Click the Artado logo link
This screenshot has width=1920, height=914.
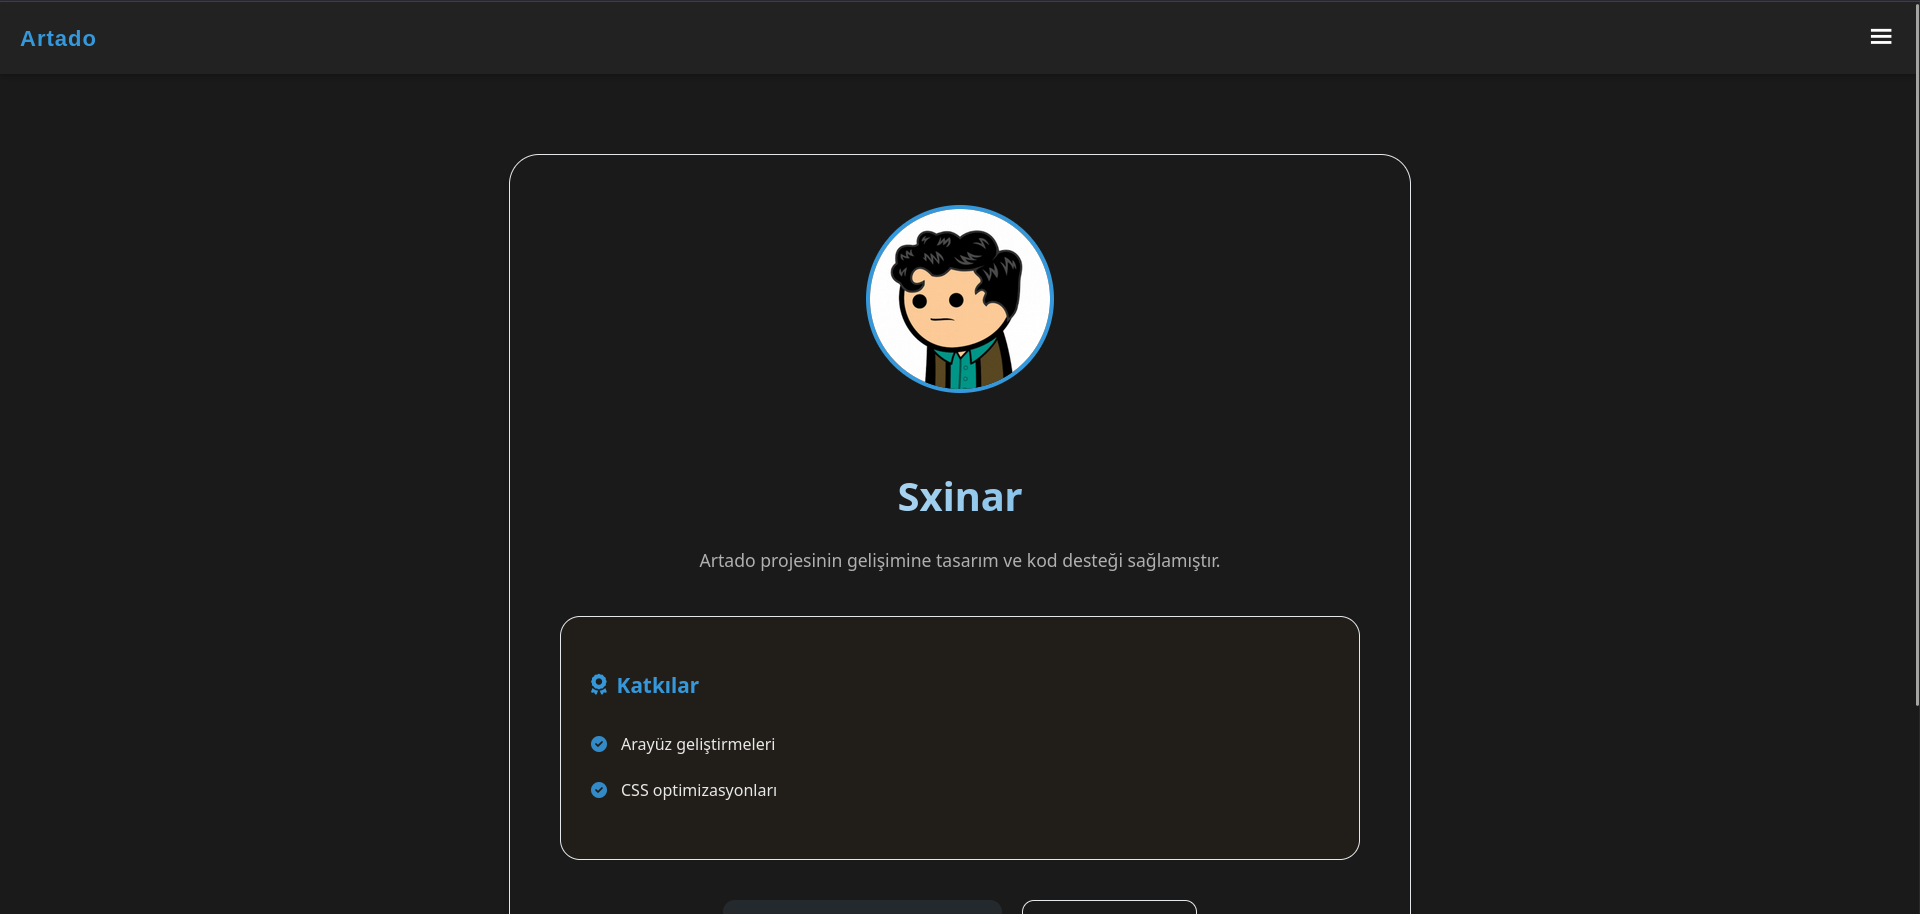coord(58,38)
